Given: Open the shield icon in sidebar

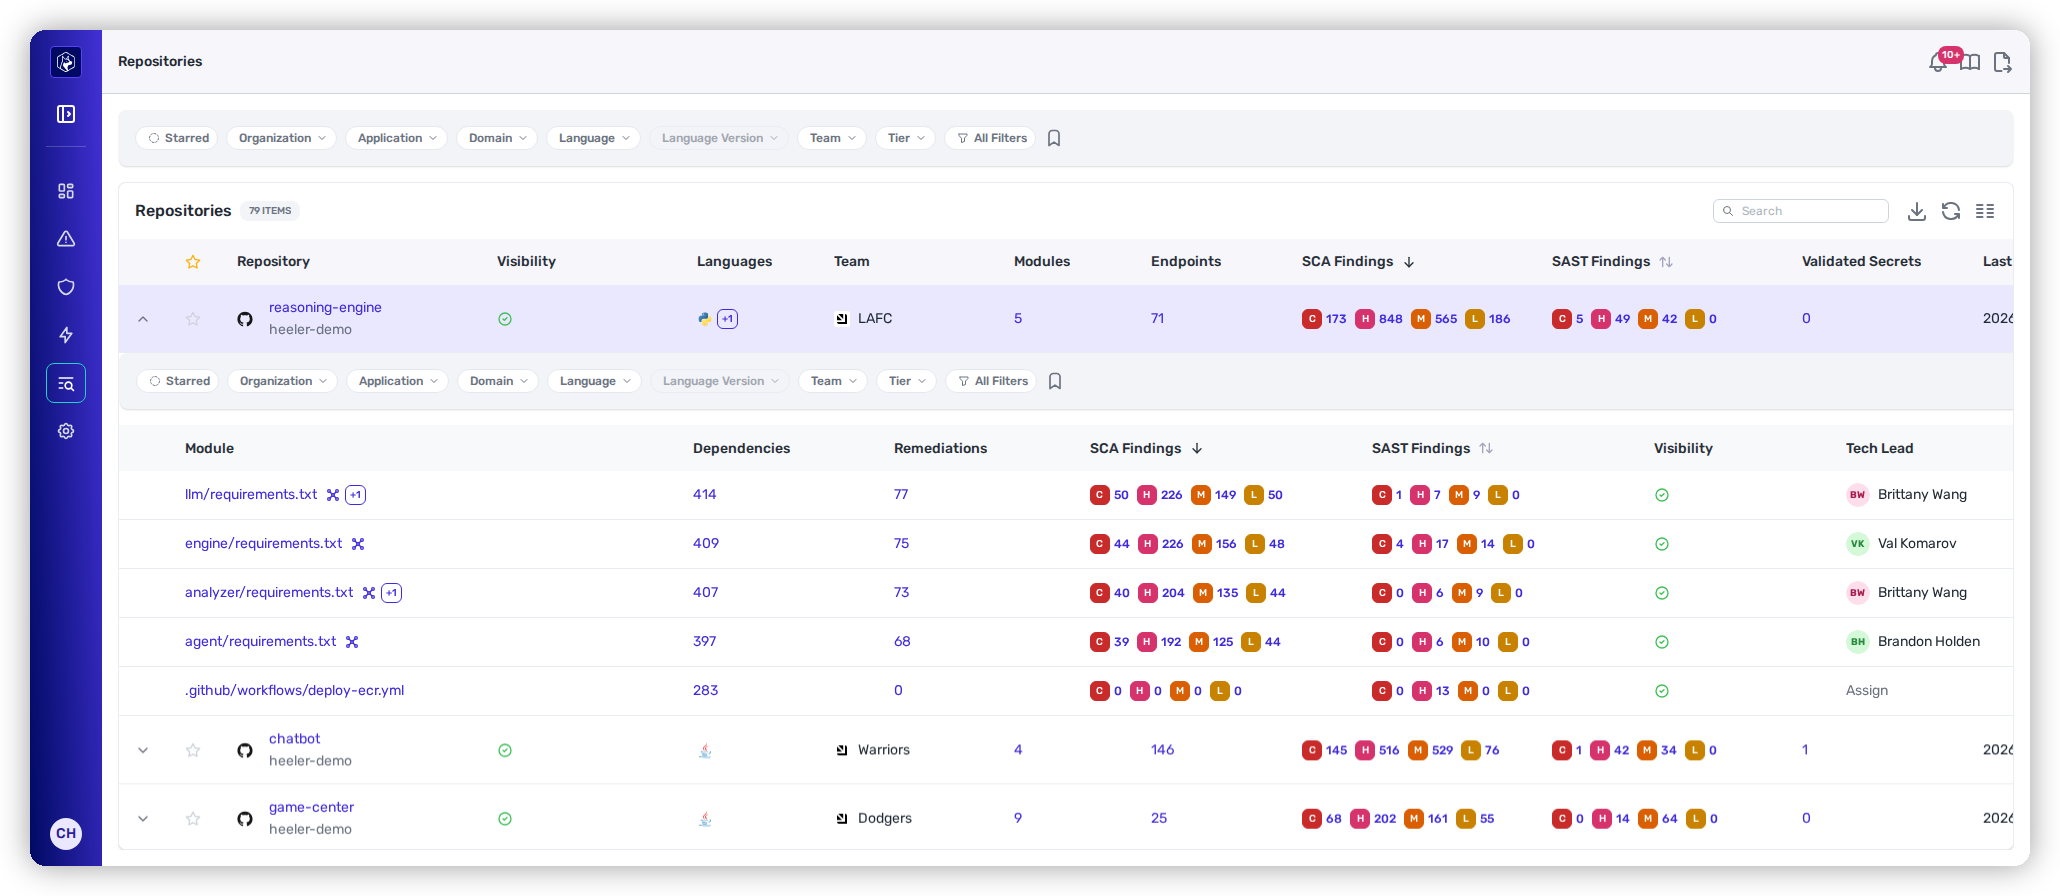Looking at the screenshot, I should (x=66, y=287).
